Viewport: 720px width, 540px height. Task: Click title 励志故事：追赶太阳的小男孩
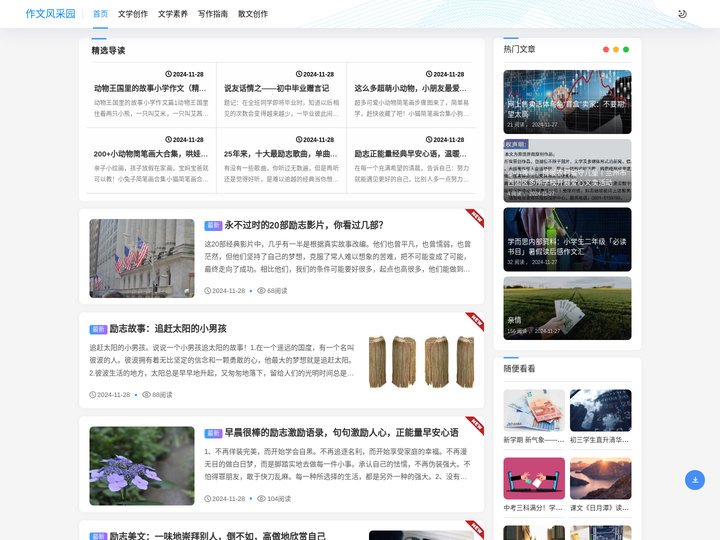pos(168,329)
